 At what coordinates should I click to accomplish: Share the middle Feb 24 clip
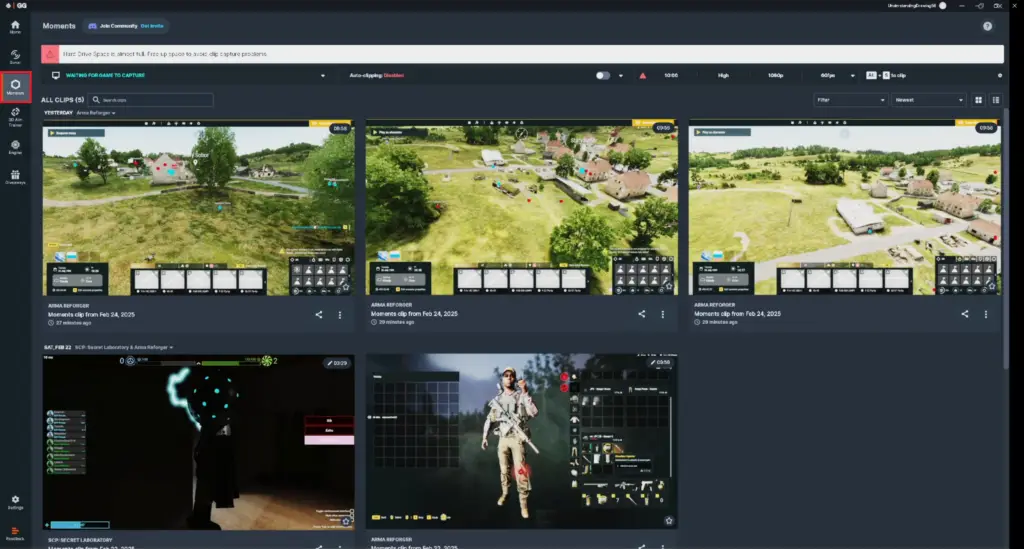point(641,314)
